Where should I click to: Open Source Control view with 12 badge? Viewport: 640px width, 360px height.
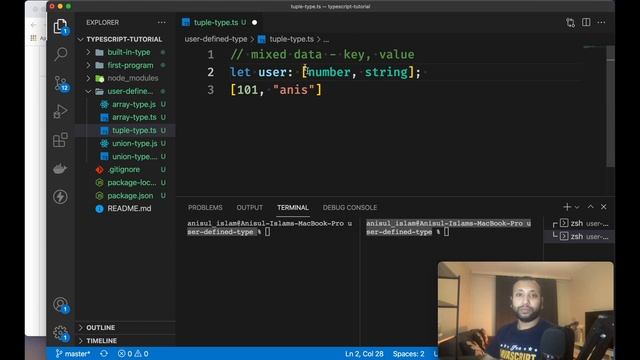click(61, 83)
